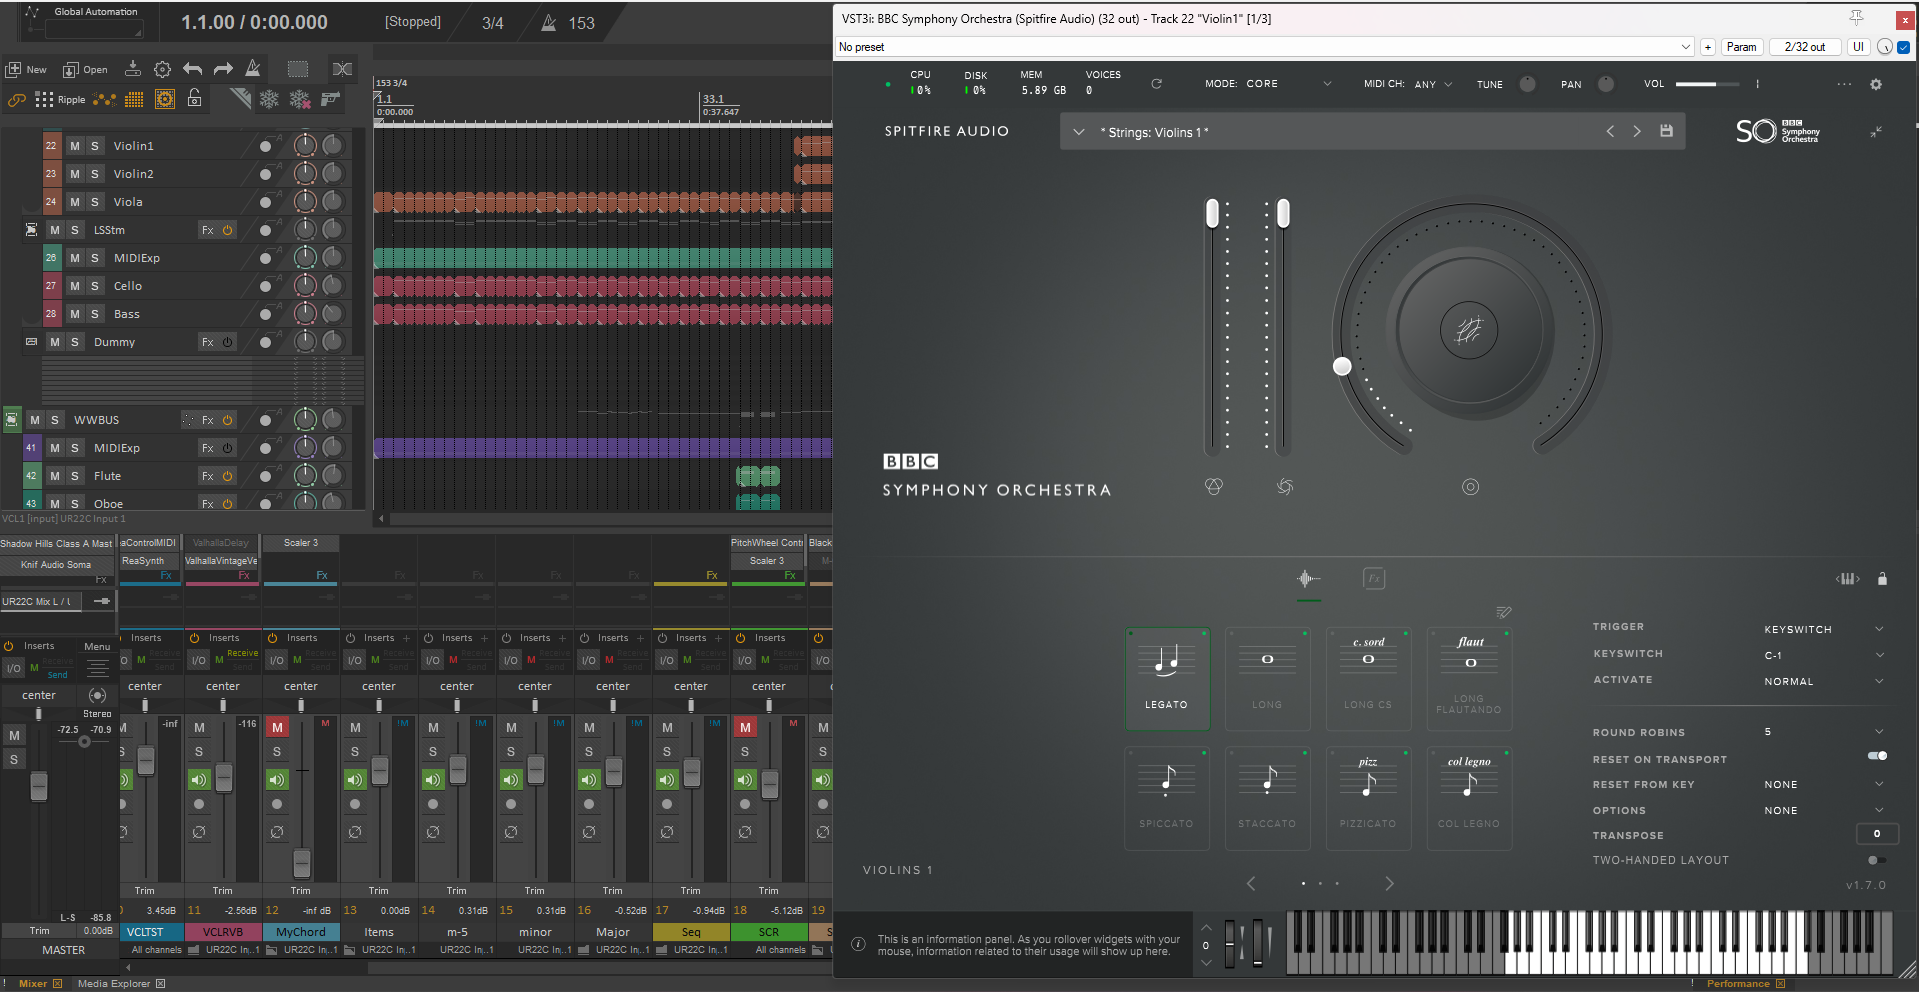This screenshot has width=1919, height=992.
Task: Open the Activate Normal dropdown
Action: coord(1824,681)
